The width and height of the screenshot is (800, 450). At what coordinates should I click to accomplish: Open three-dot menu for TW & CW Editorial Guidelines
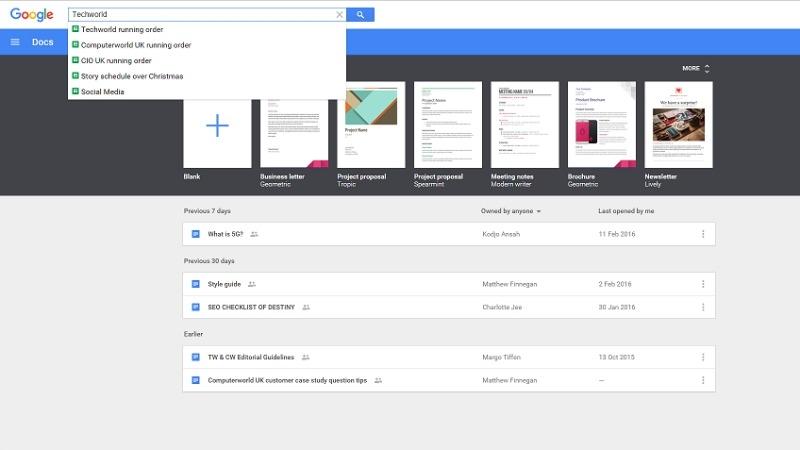(x=703, y=357)
